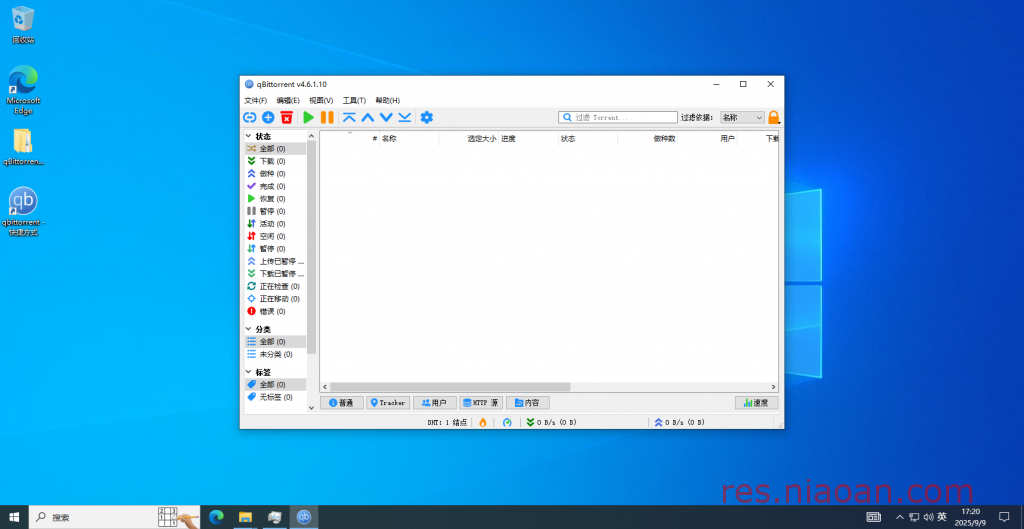The height and width of the screenshot is (529, 1024).
Task: Switch to the 用户 peers tab
Action: point(434,403)
